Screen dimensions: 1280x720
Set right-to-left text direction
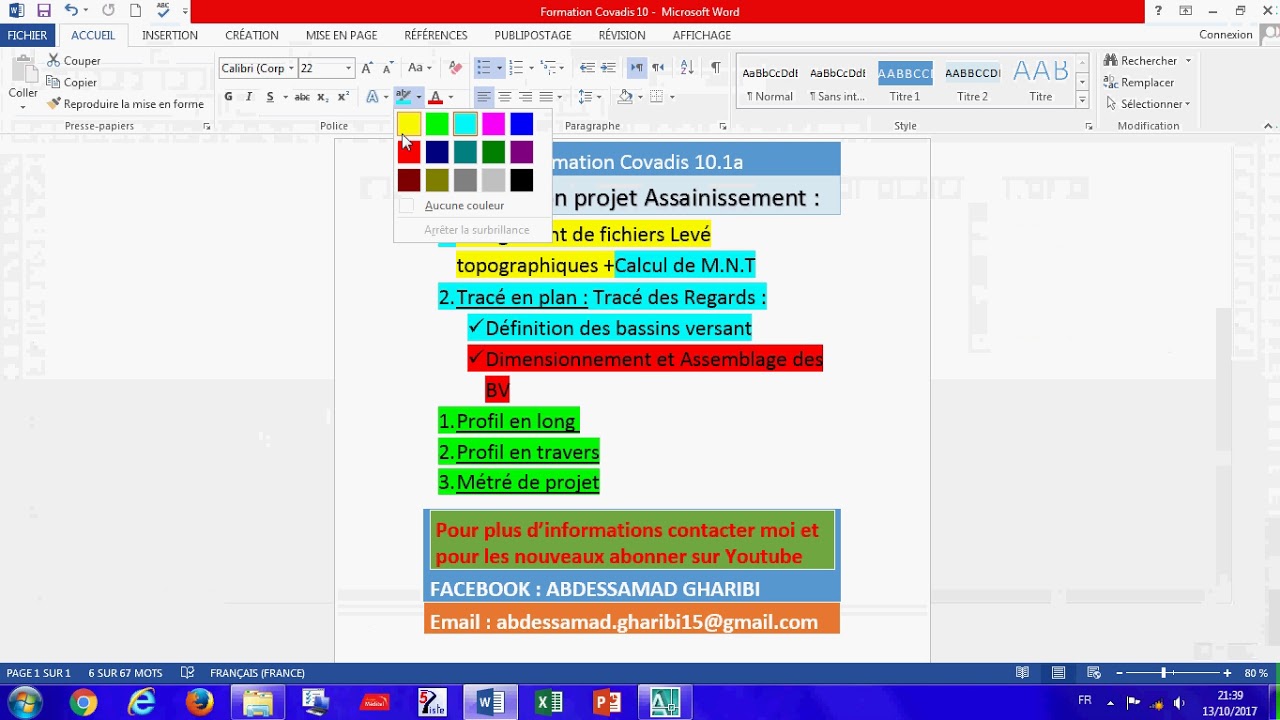pyautogui.click(x=658, y=68)
